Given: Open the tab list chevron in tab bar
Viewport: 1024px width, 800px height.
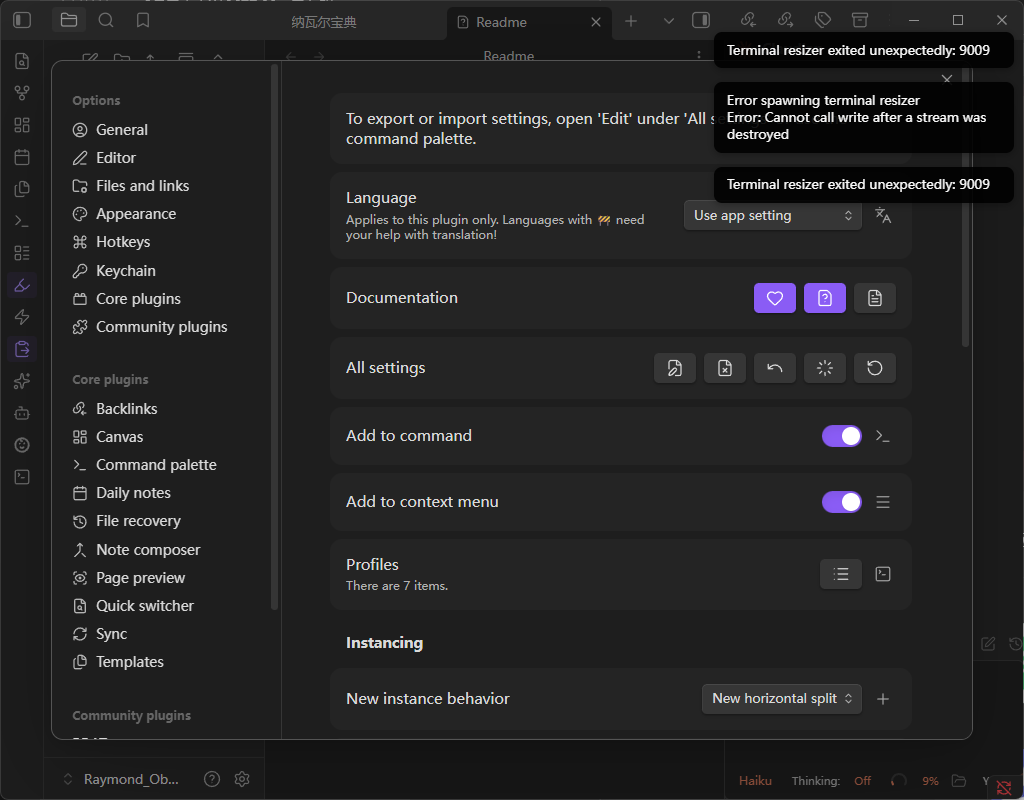Looking at the screenshot, I should point(669,21).
